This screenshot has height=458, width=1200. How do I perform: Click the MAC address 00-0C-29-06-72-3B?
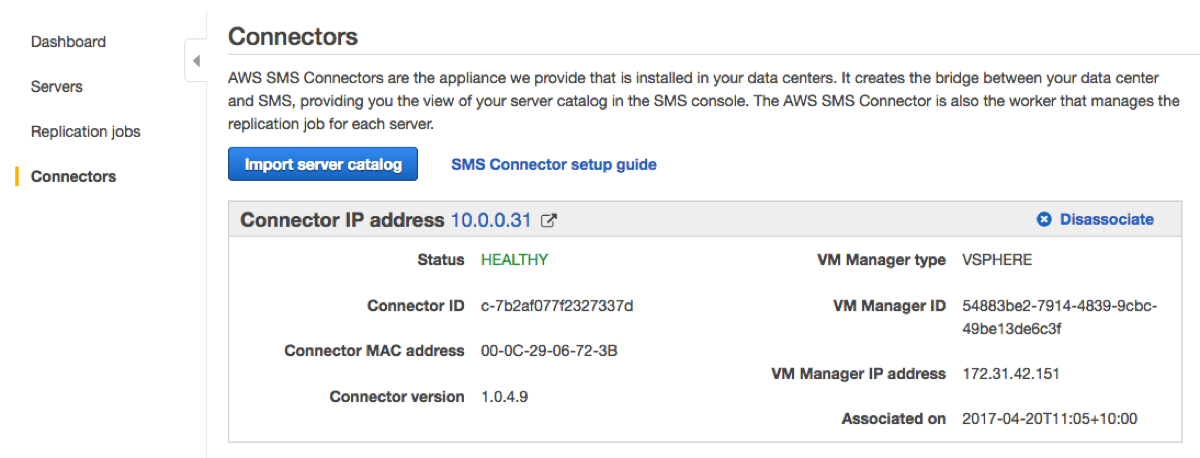pos(549,351)
